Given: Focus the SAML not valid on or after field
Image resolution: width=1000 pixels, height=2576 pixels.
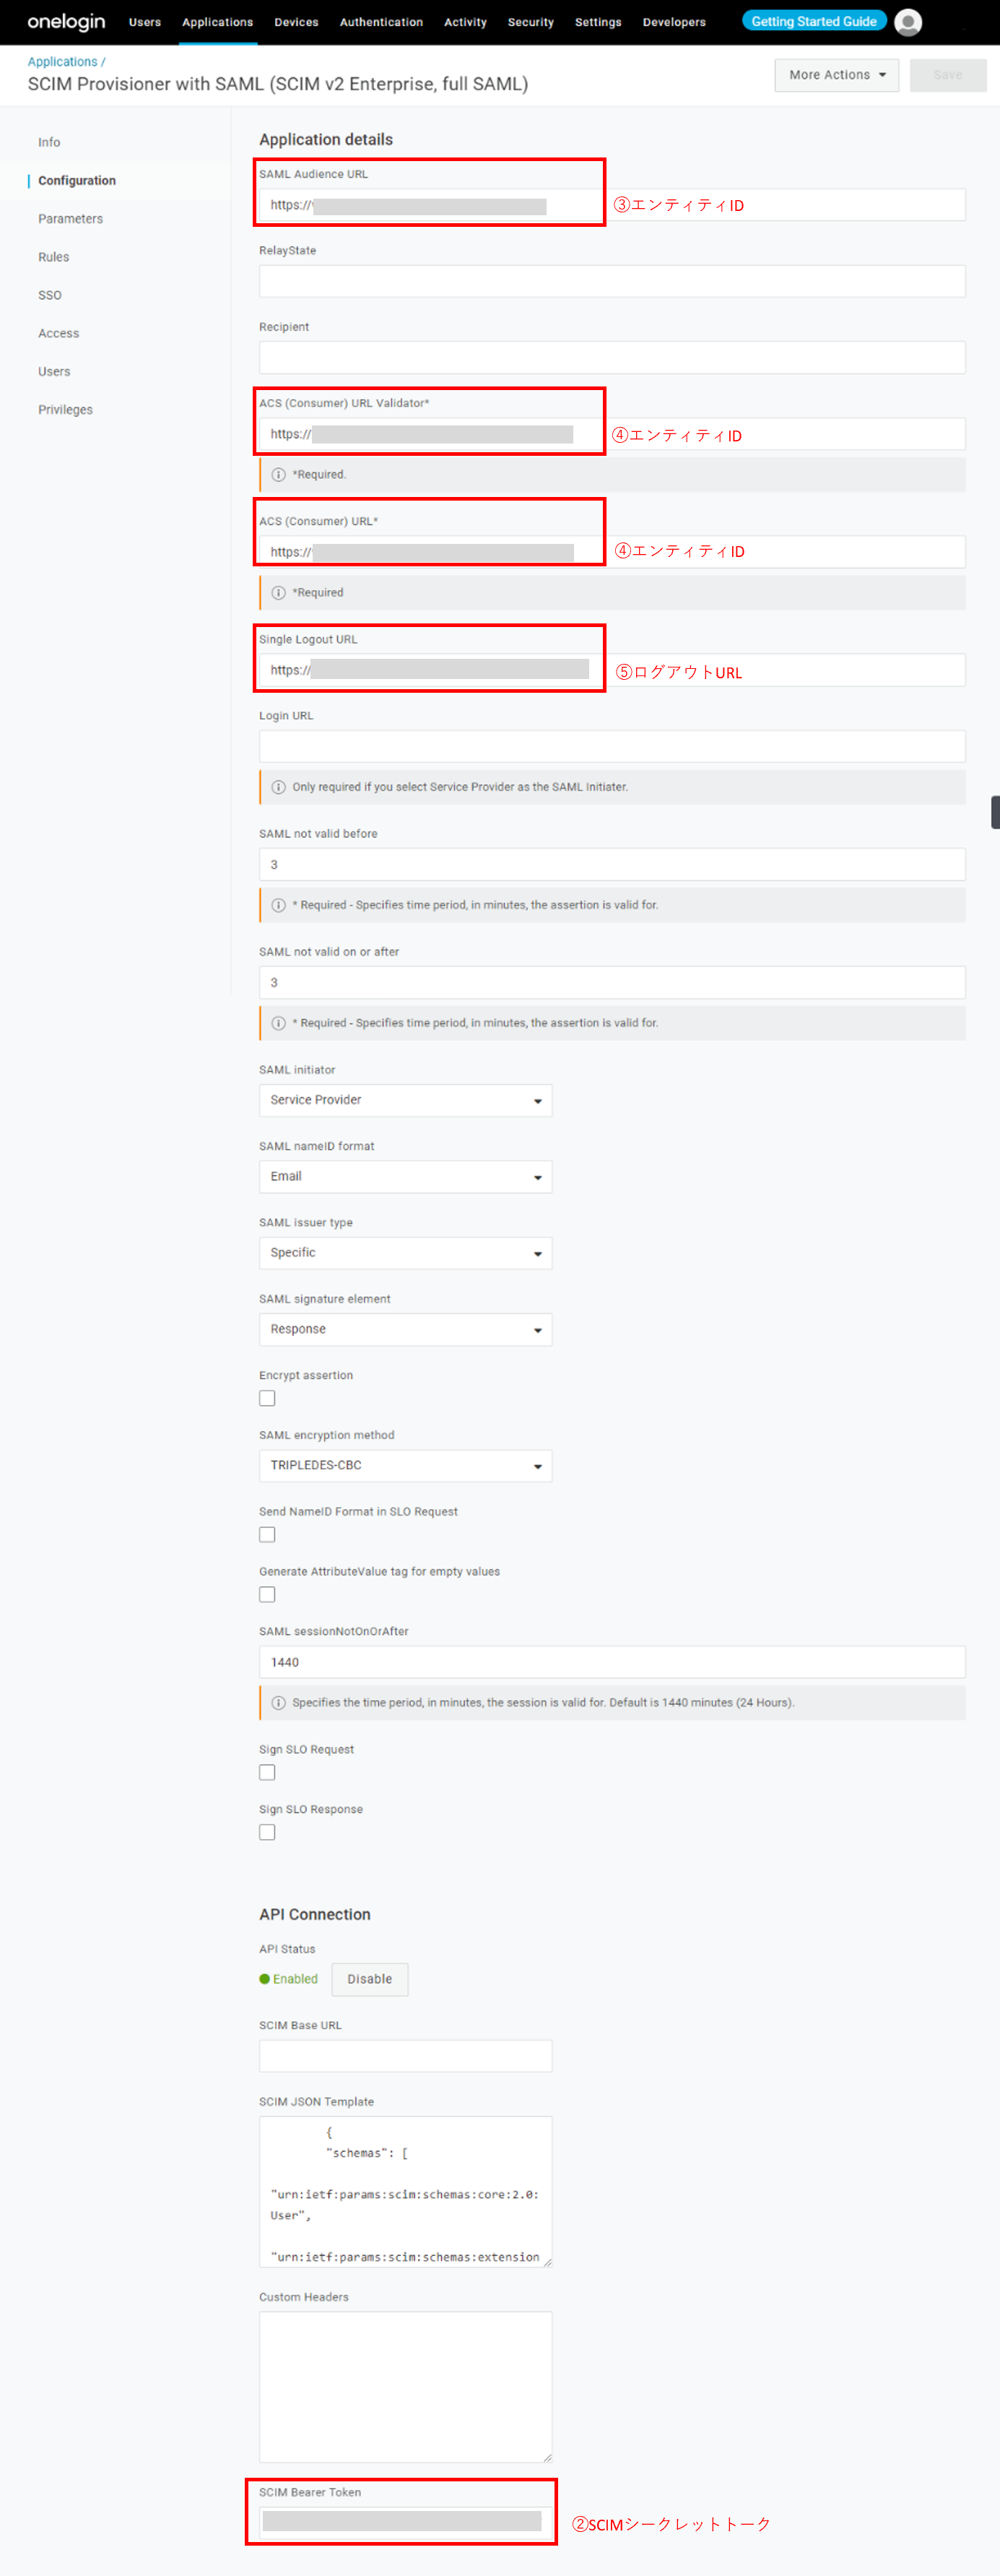Looking at the screenshot, I should [x=612, y=982].
